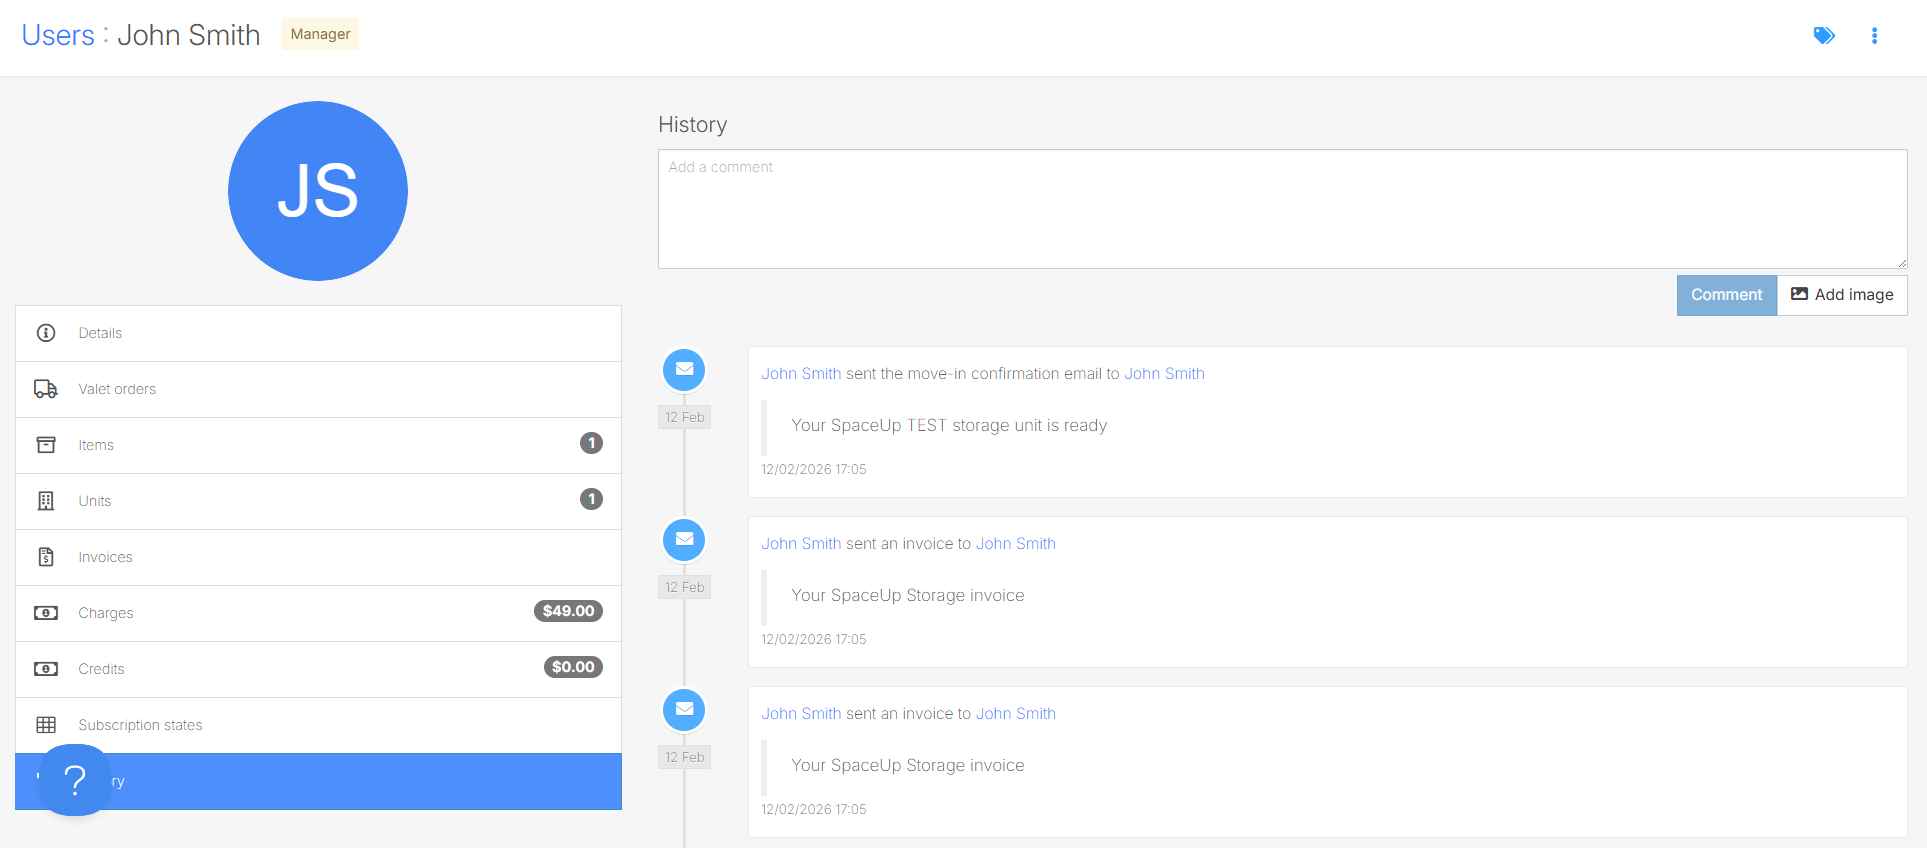The height and width of the screenshot is (848, 1927).
Task: Click the Items box icon
Action: (46, 445)
